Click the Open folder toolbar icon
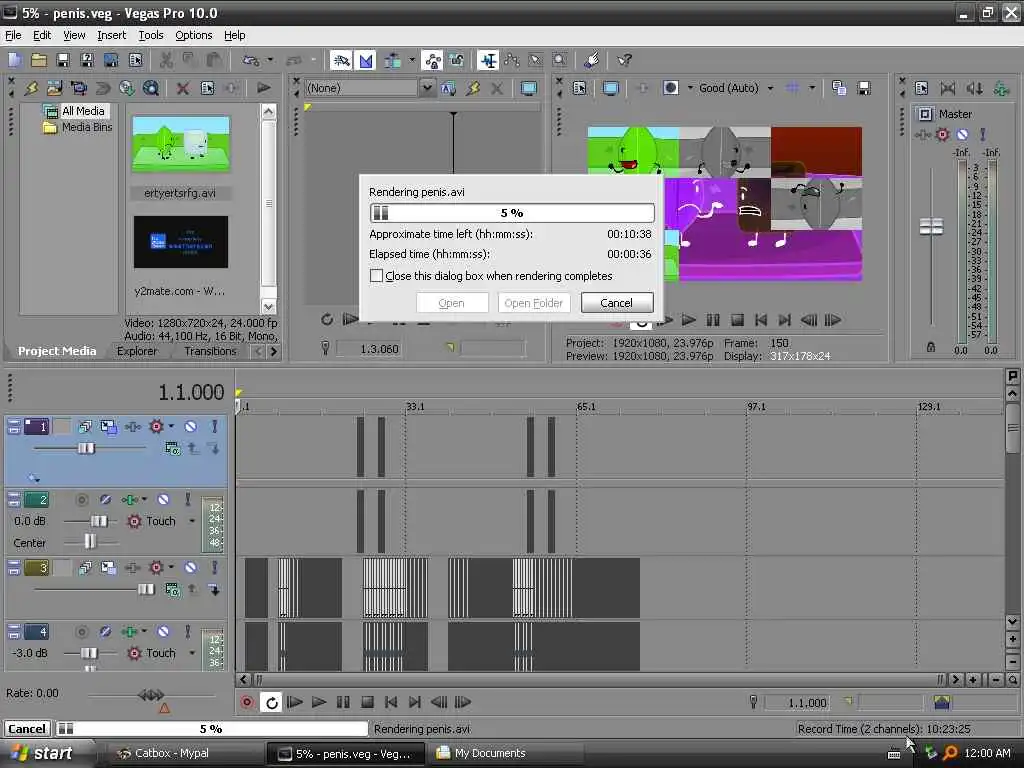 (39, 61)
